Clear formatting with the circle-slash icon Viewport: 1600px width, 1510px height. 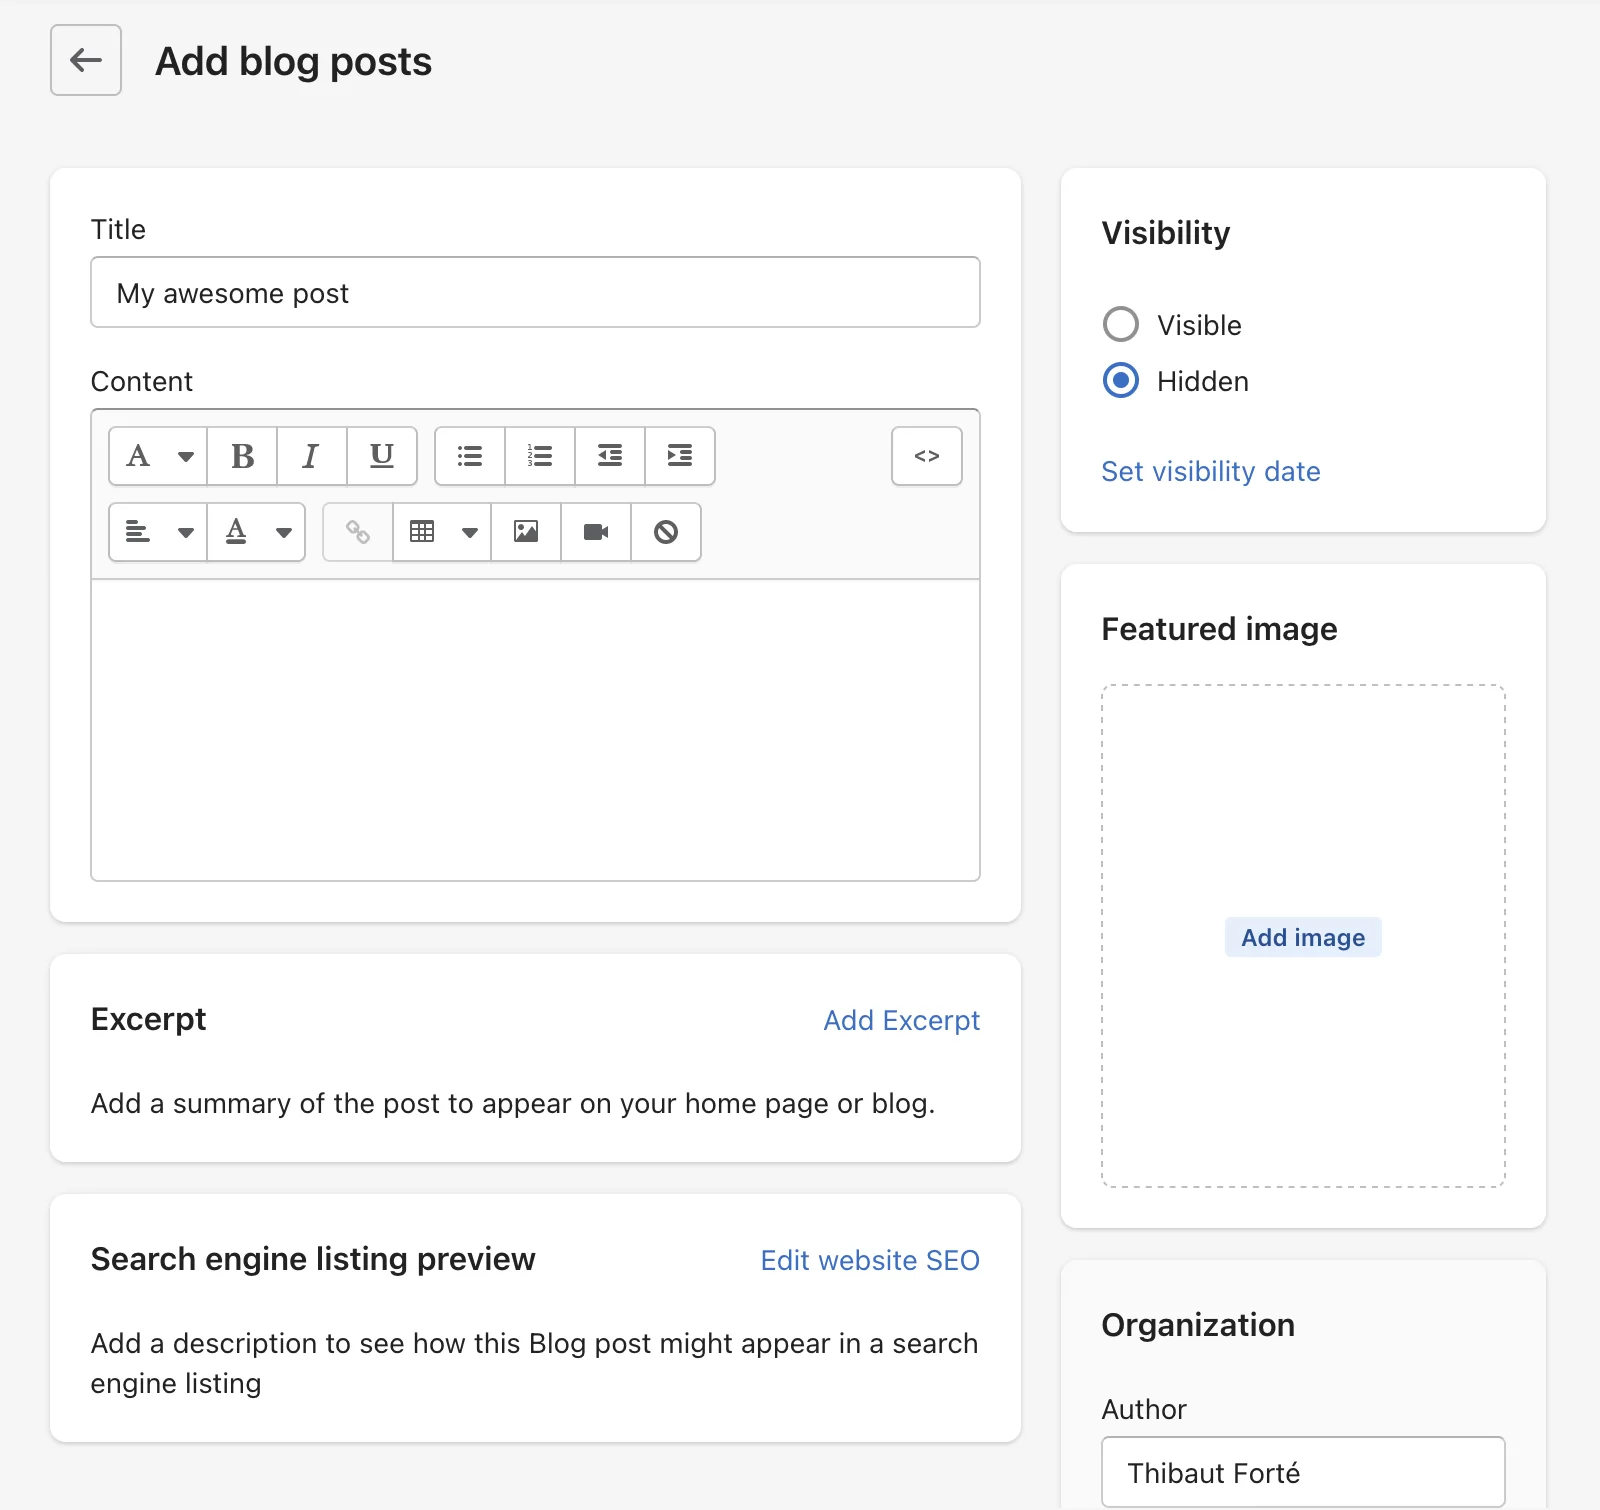[x=666, y=532]
